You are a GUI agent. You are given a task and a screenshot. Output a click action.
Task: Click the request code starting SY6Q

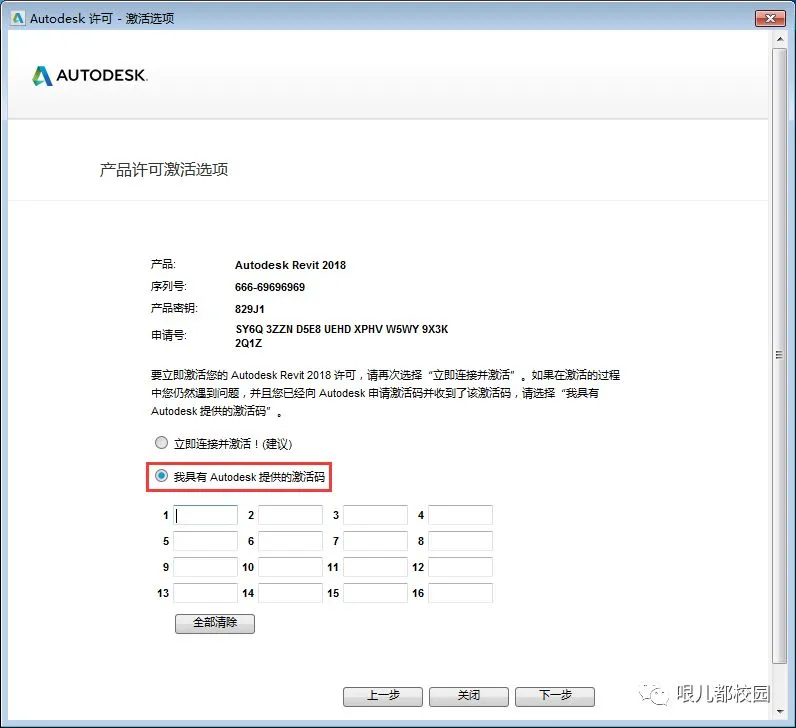point(342,336)
